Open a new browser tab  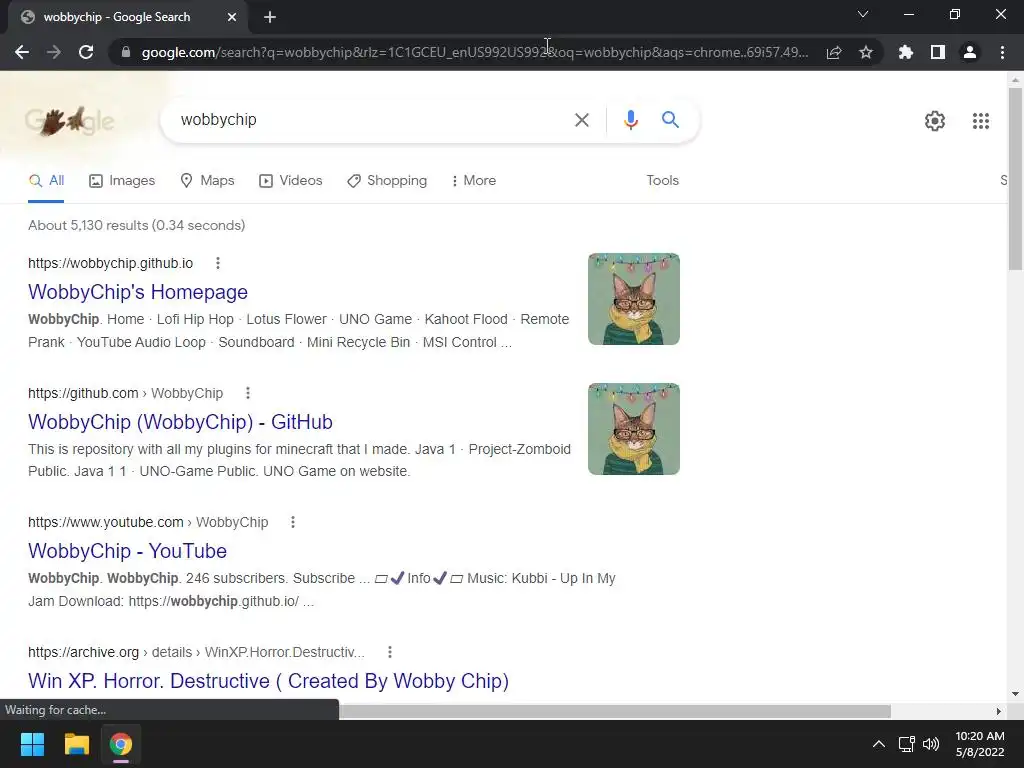tap(270, 18)
